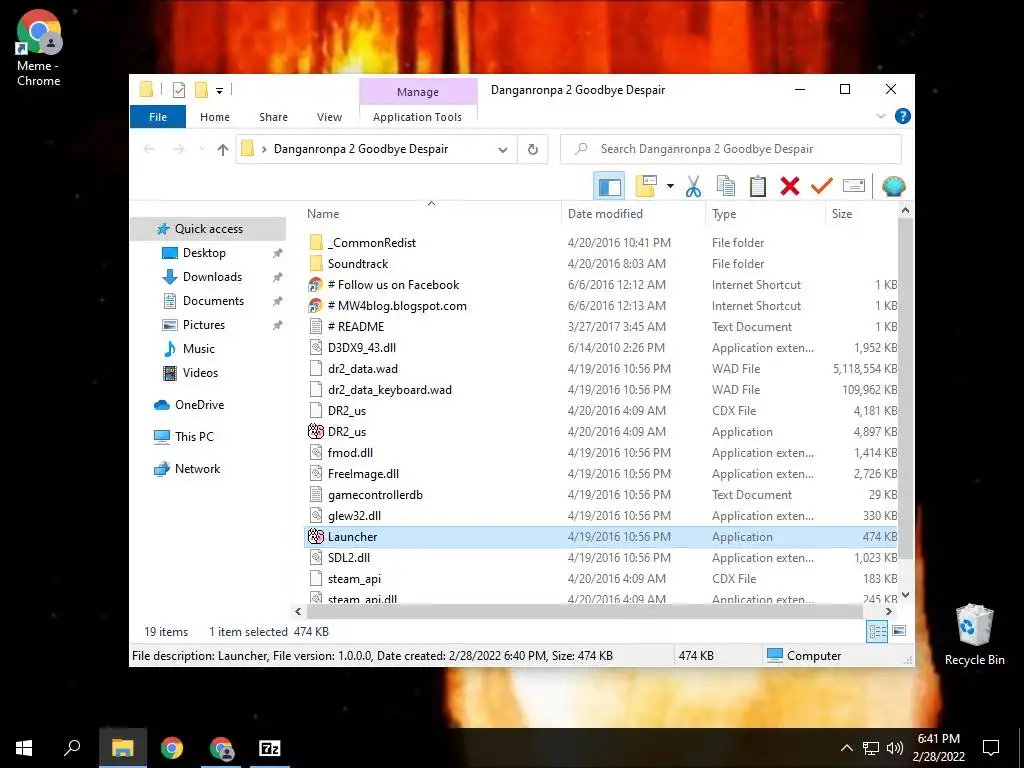Toggle the navigation pane layout button
1024x768 pixels.
point(609,187)
